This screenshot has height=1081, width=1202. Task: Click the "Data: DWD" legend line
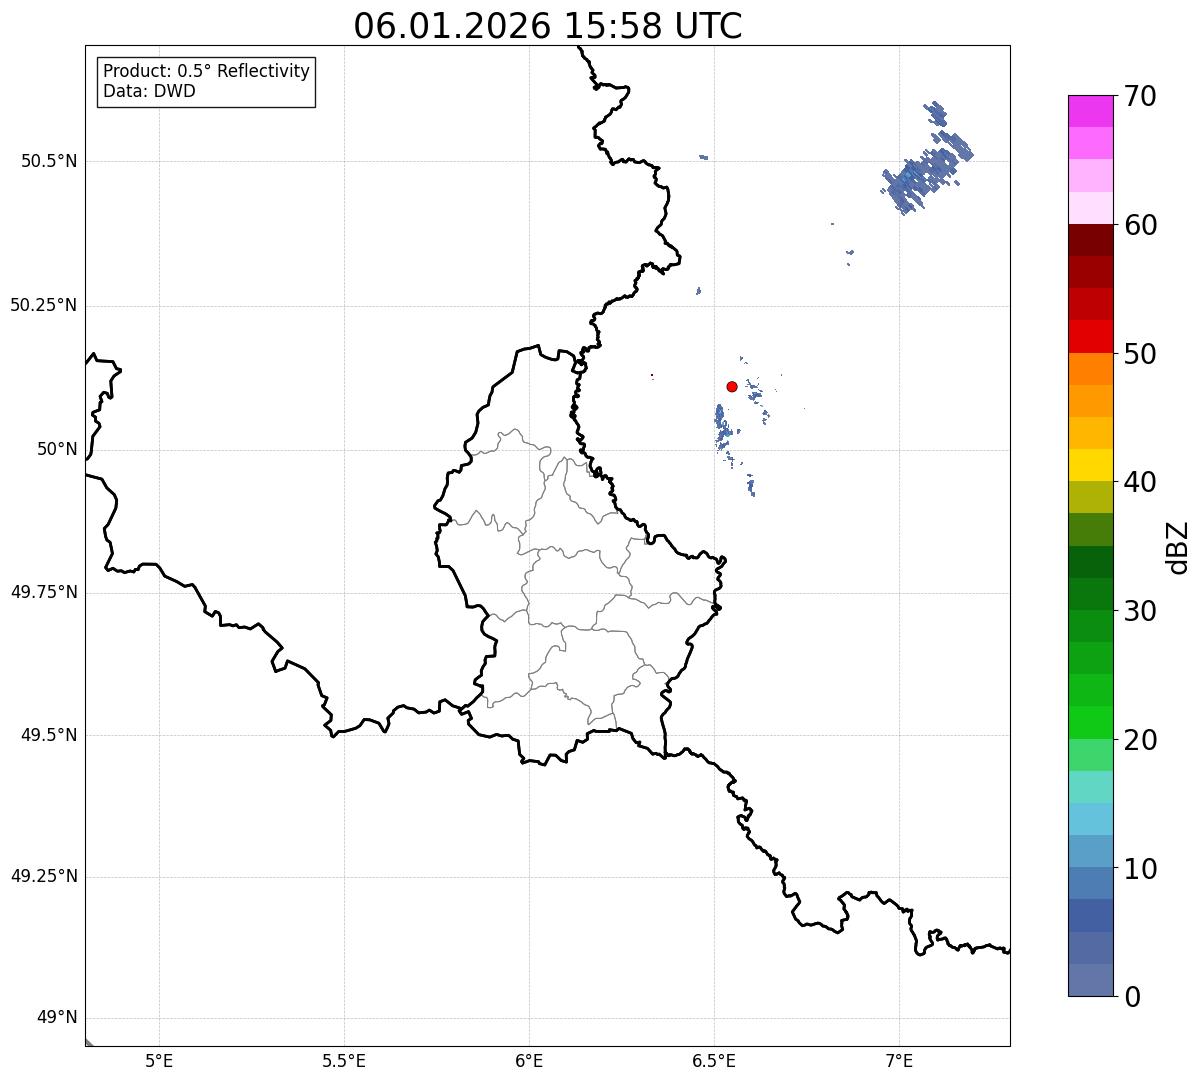(149, 91)
